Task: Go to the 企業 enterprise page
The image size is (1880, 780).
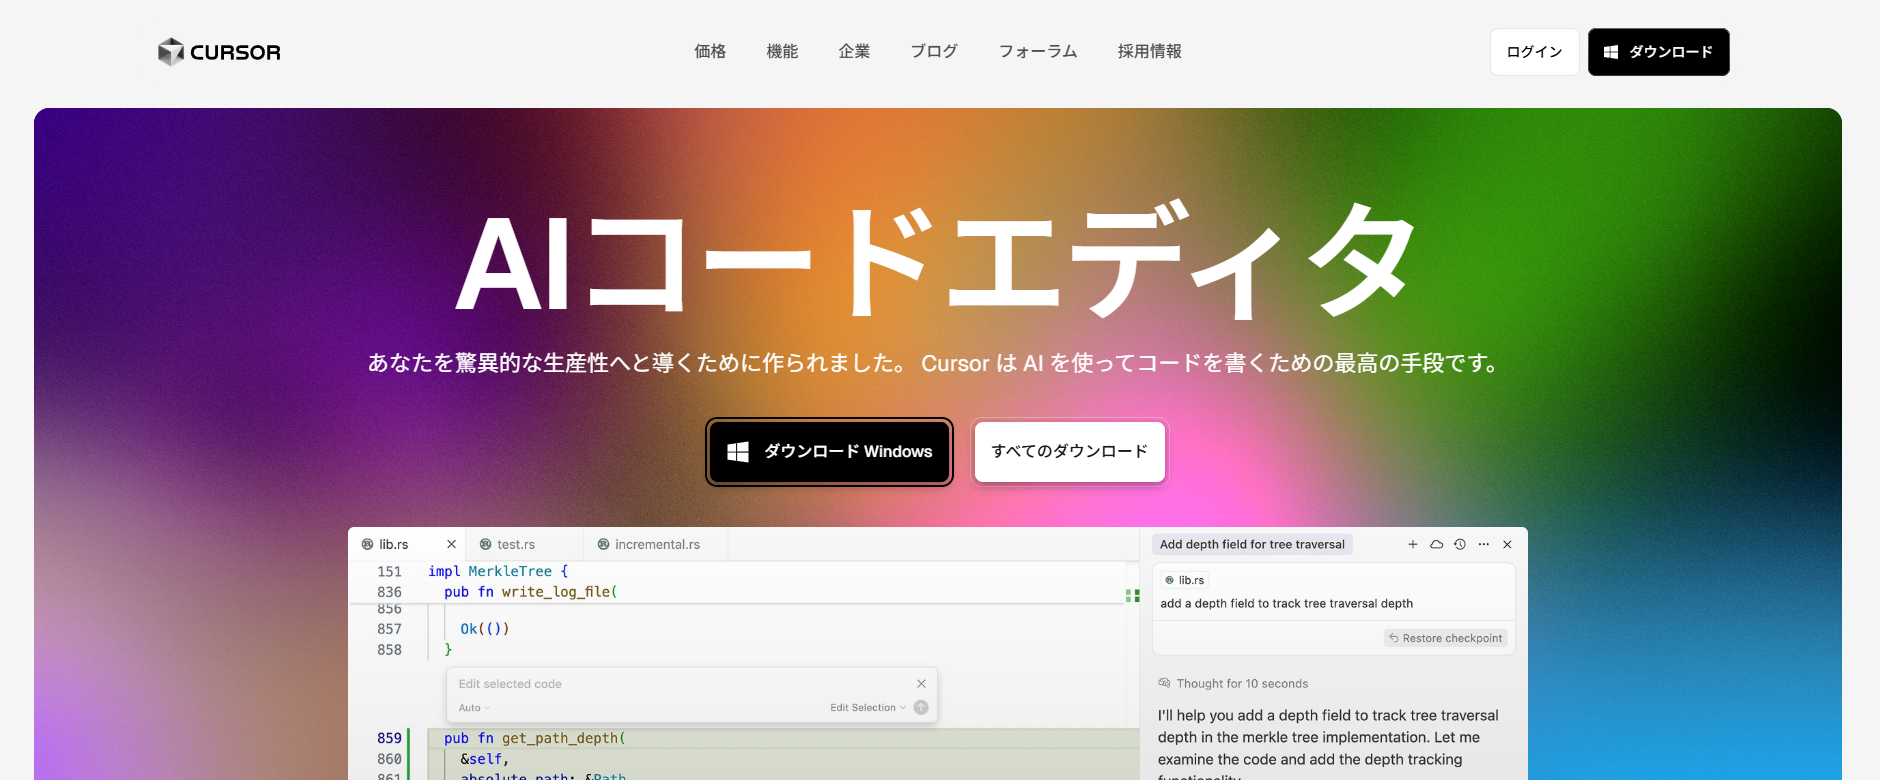Action: click(x=854, y=51)
